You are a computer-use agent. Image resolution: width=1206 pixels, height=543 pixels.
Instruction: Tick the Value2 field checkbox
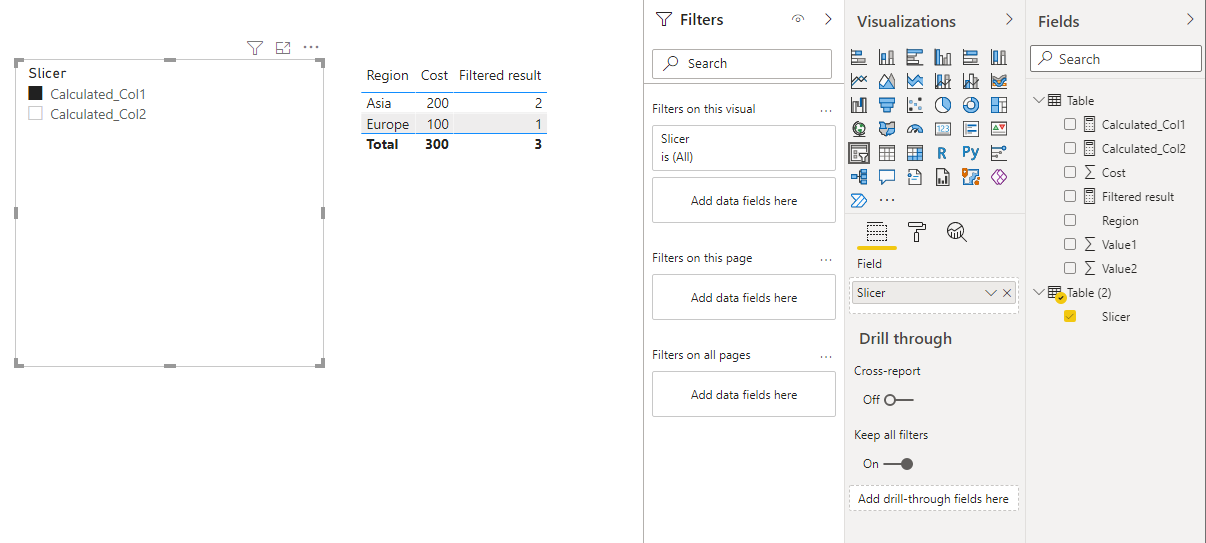tap(1070, 268)
